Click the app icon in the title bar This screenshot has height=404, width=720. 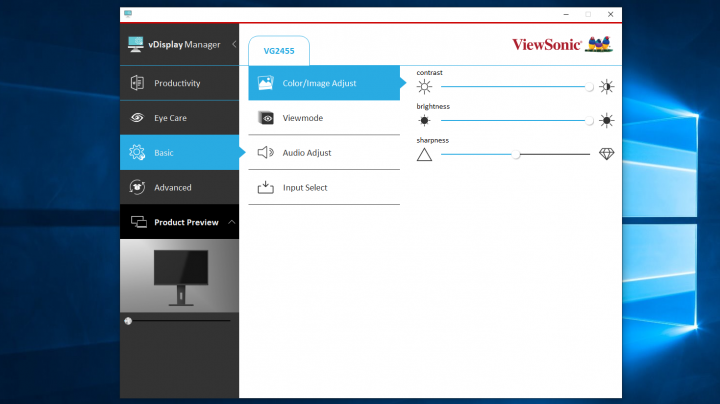click(x=128, y=14)
